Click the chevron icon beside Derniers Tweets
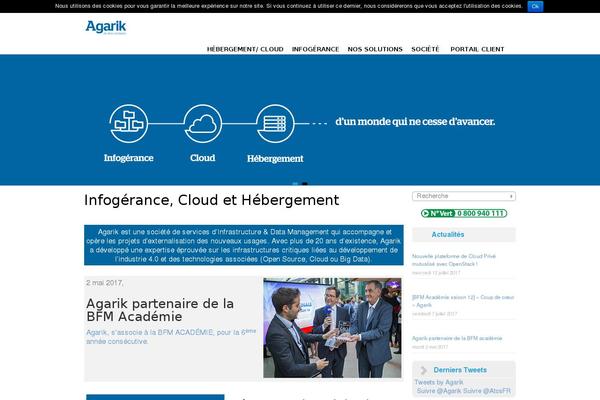The height and width of the screenshot is (400, 600). pos(424,370)
